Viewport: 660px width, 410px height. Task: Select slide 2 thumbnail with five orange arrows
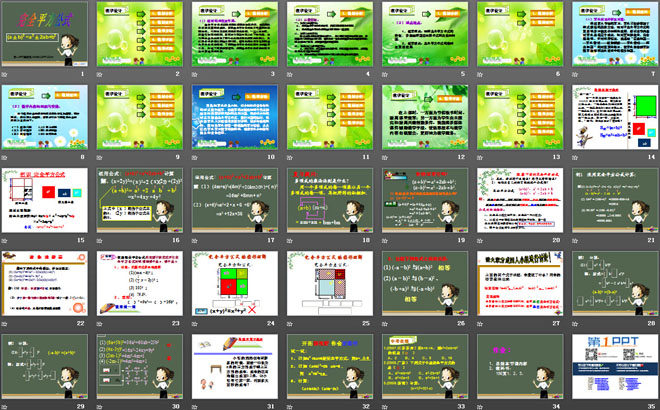point(140,34)
